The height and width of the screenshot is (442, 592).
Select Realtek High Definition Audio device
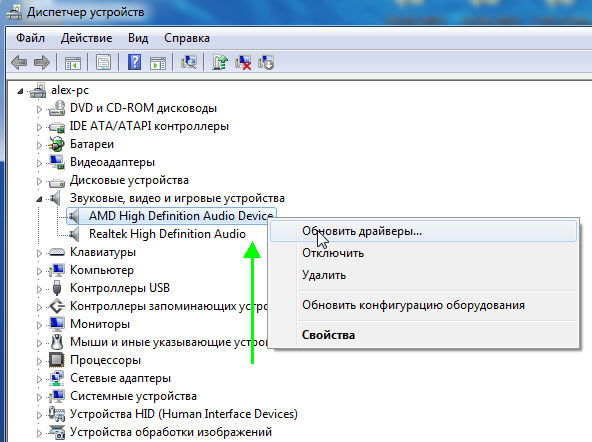coord(167,234)
